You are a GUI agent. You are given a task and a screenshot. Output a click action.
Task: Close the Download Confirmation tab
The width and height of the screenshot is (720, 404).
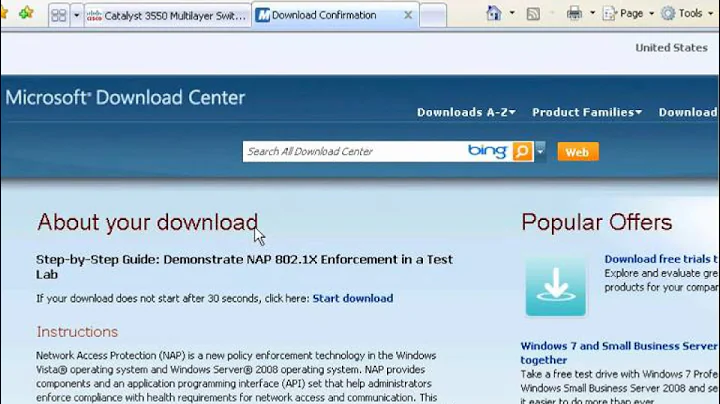tap(408, 15)
